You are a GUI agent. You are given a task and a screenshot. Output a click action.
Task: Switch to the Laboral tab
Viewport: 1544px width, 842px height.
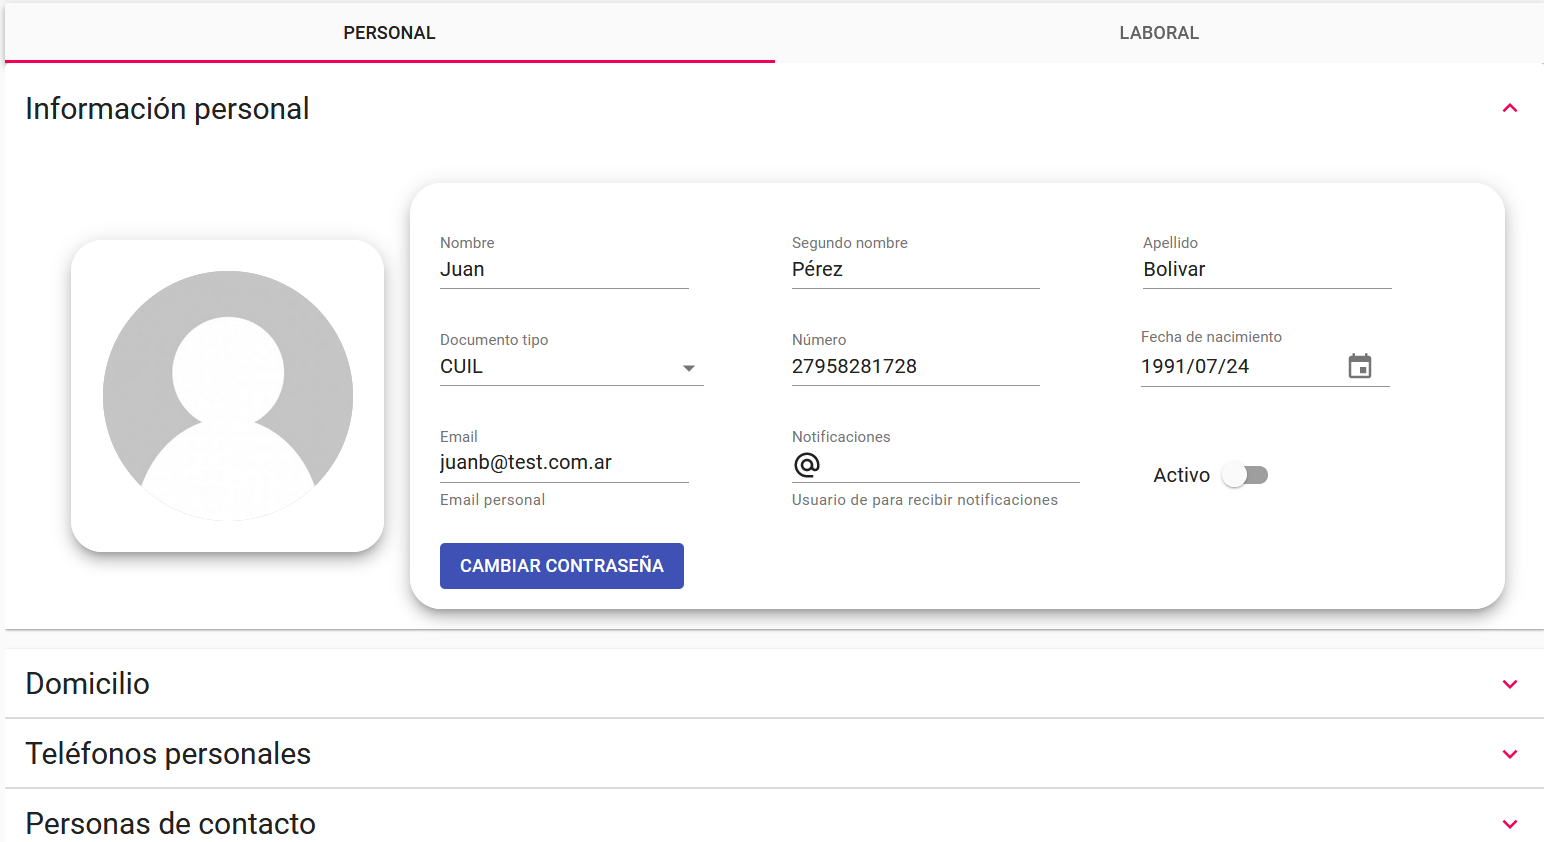(1158, 33)
